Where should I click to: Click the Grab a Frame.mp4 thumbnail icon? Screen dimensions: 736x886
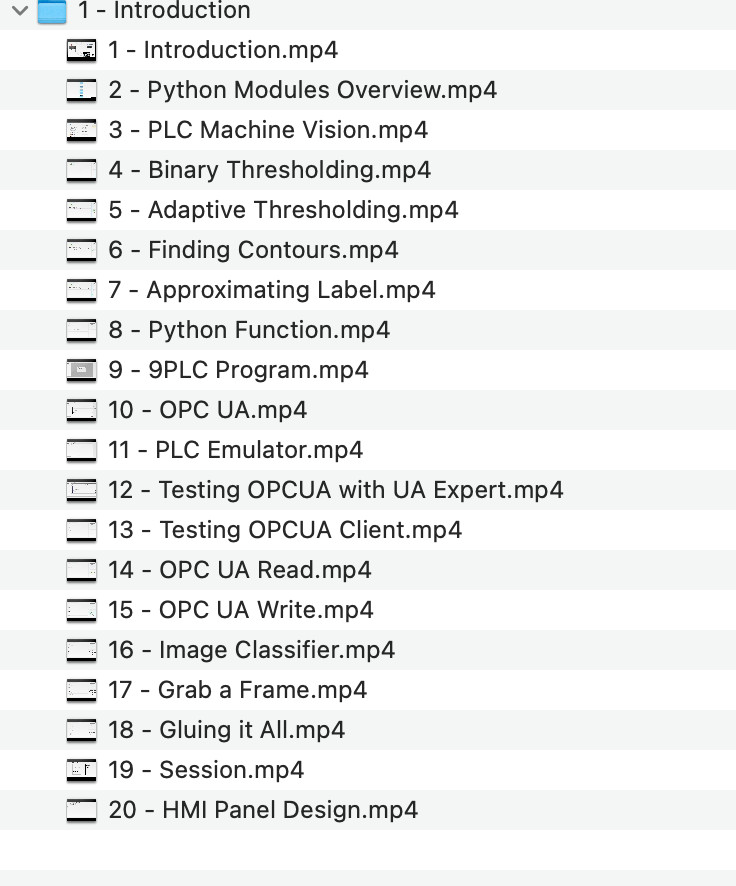click(81, 690)
